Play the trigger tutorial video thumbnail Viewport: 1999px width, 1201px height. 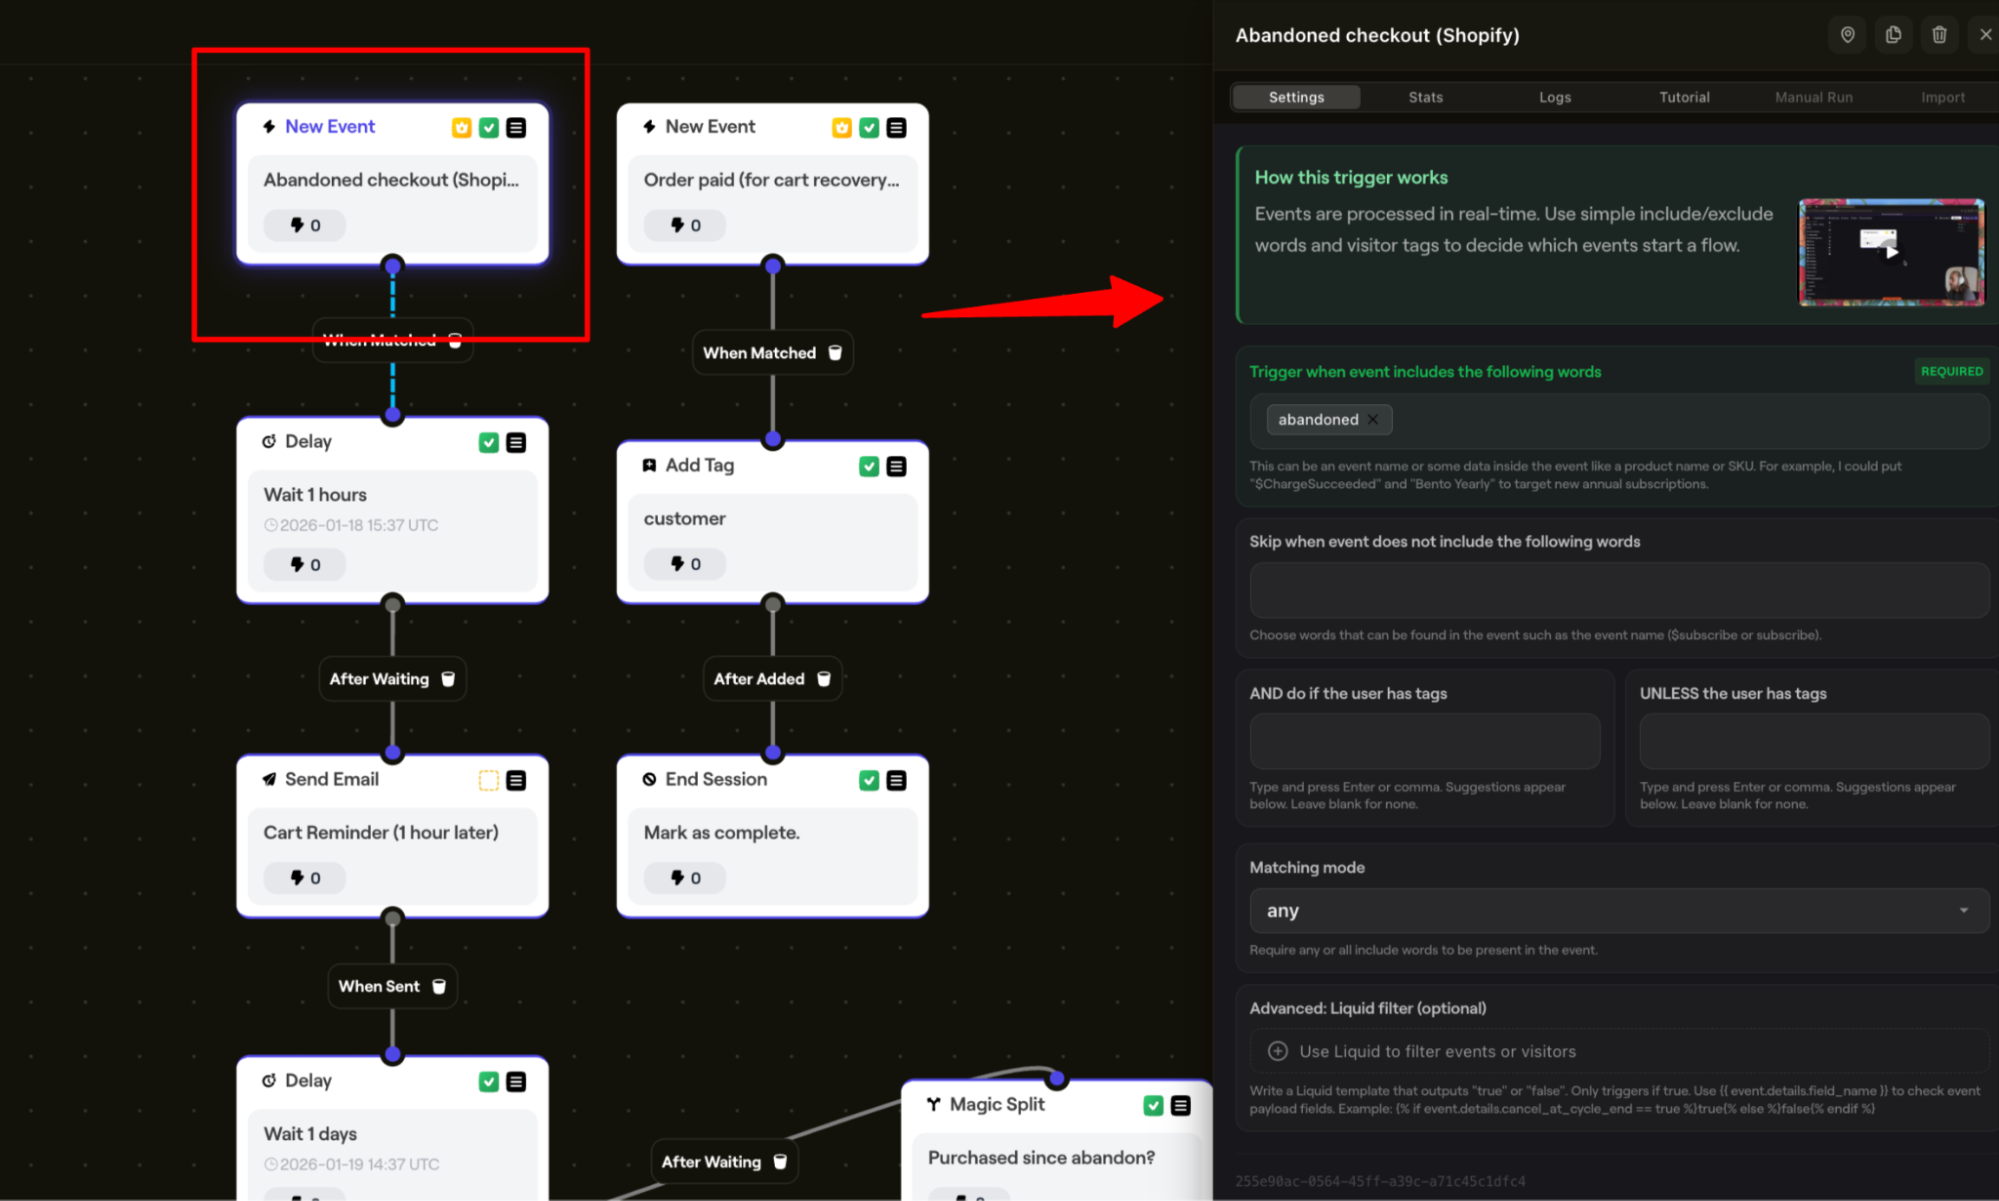pyautogui.click(x=1890, y=251)
